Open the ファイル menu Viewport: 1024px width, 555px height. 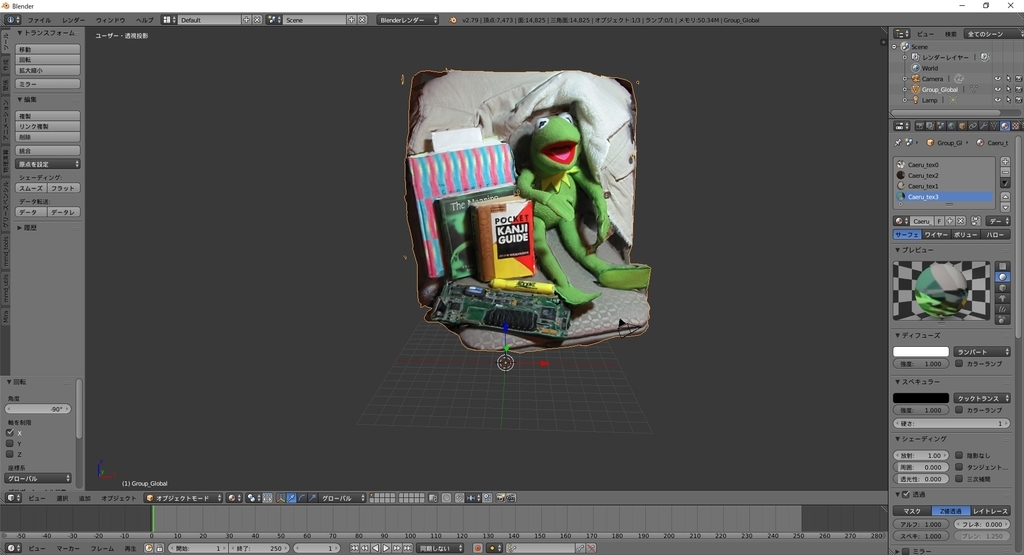(x=39, y=20)
